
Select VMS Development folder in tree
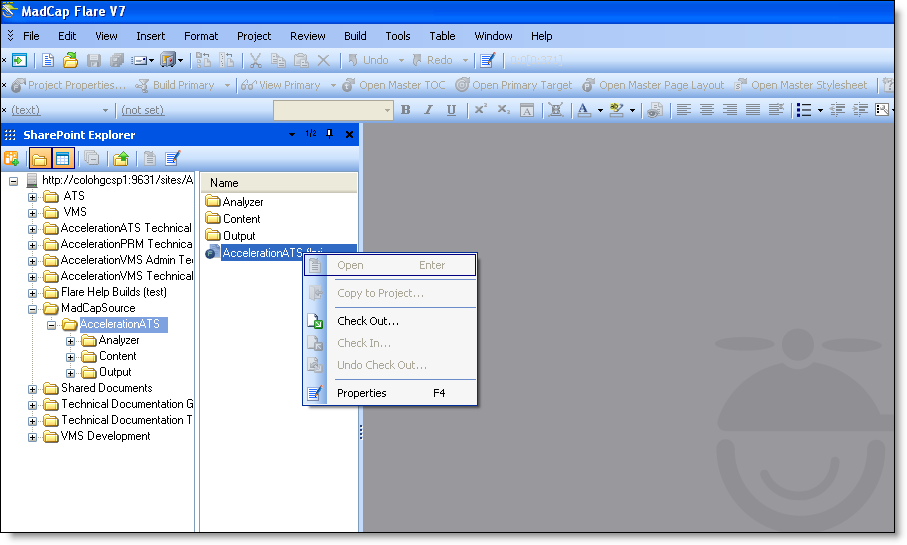106,436
